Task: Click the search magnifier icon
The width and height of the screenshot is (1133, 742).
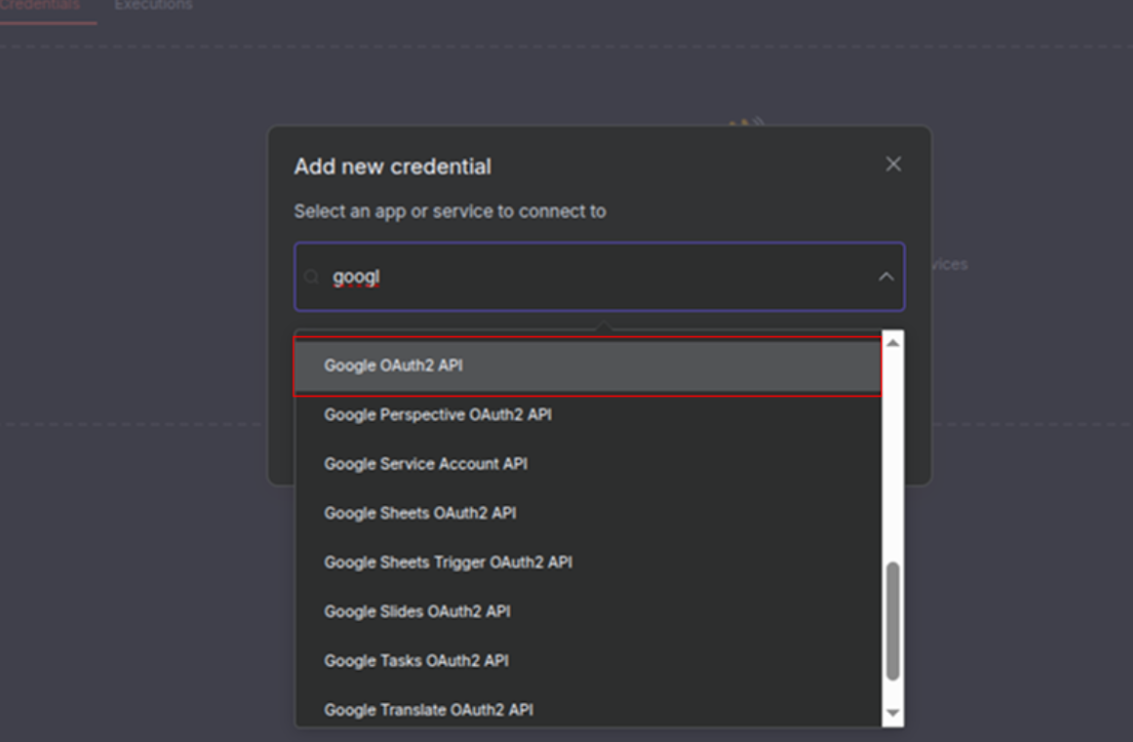Action: 311,277
